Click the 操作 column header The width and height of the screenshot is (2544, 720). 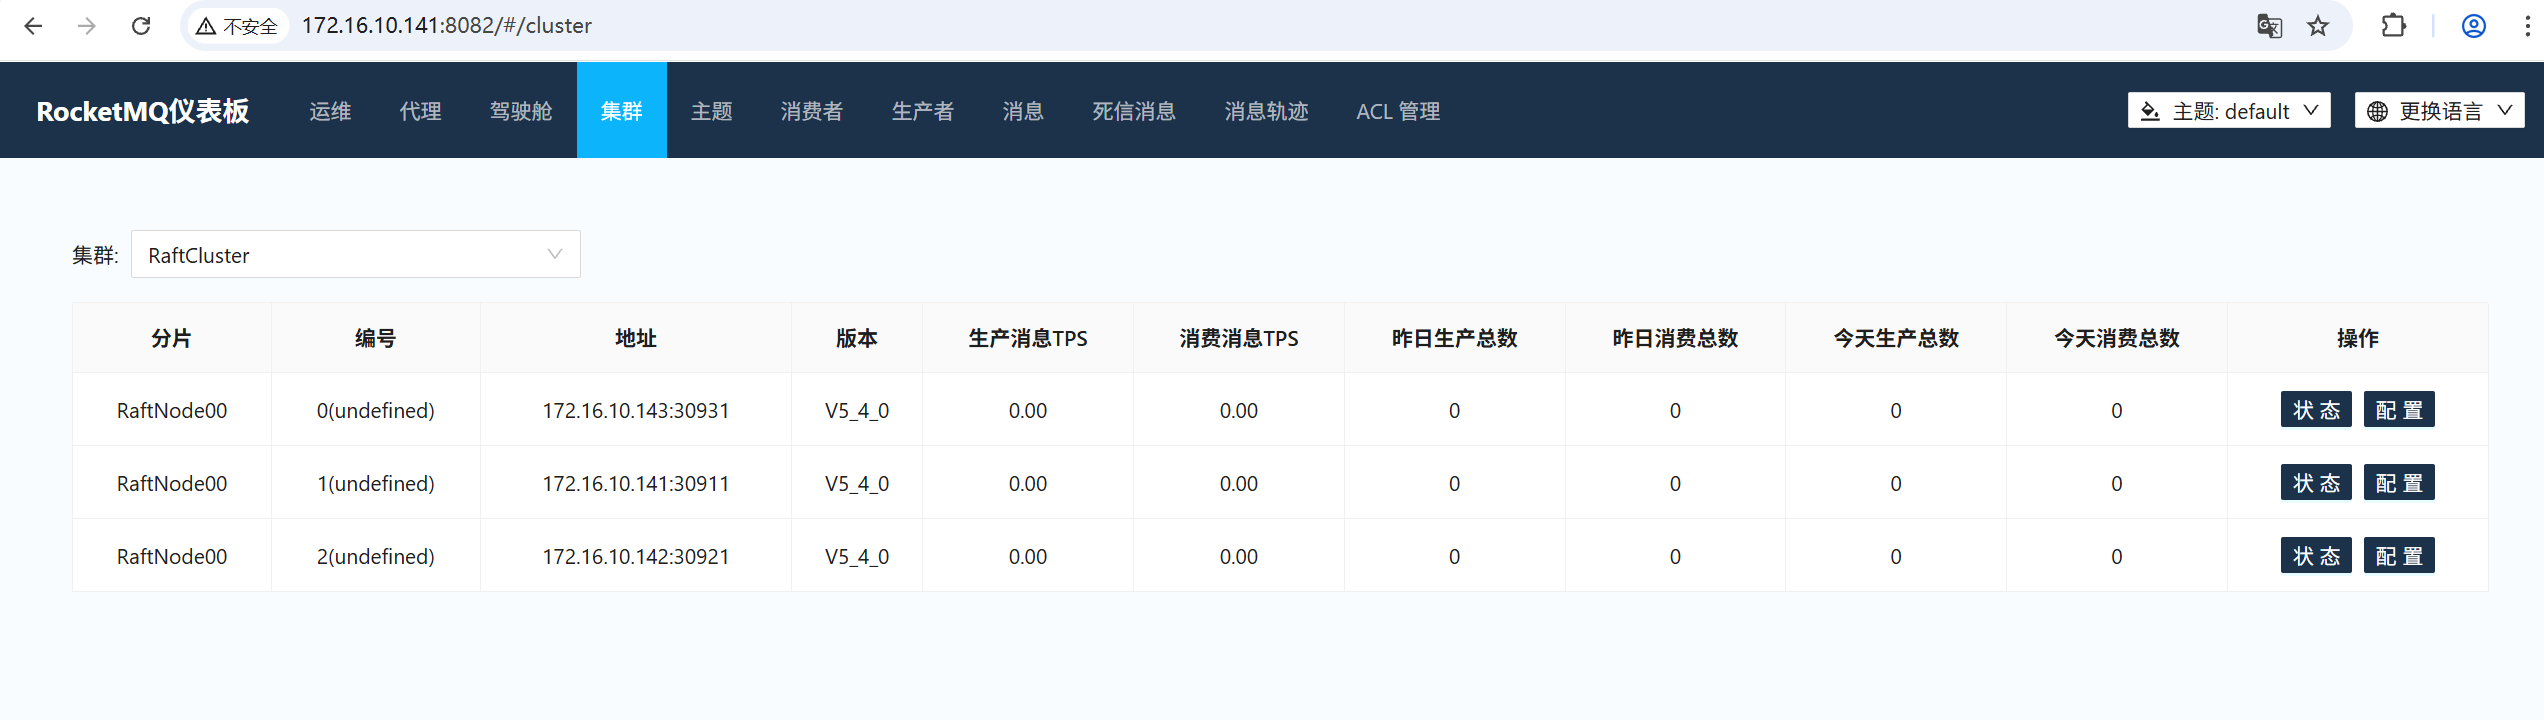point(2358,338)
